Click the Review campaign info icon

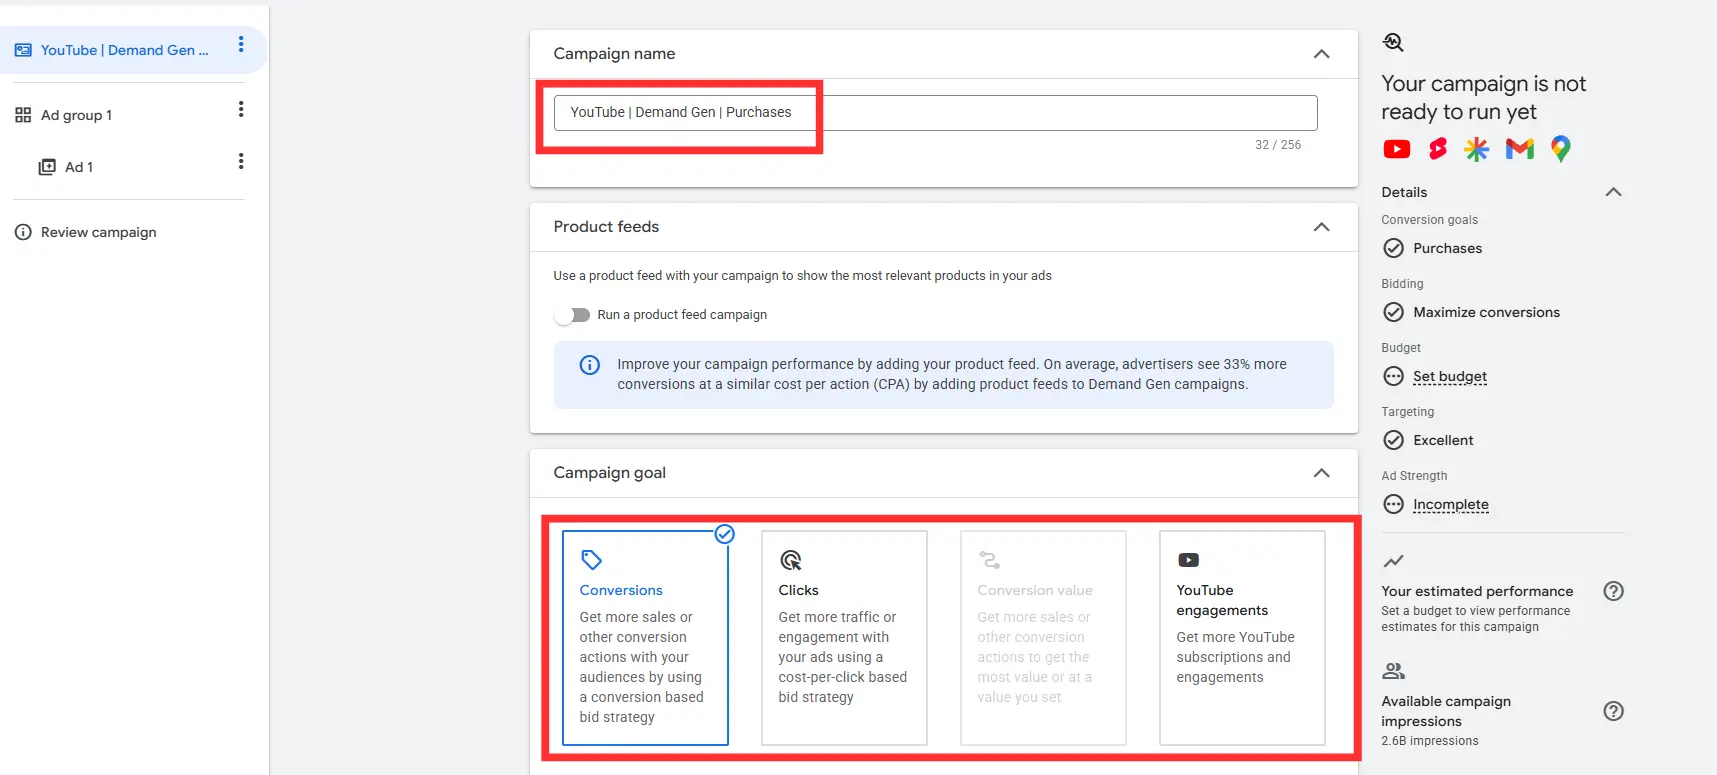click(23, 232)
